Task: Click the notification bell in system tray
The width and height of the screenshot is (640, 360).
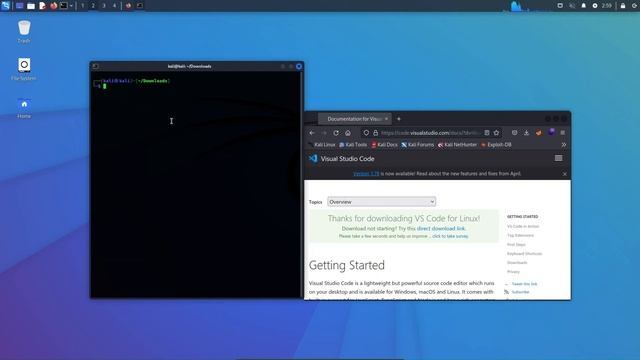Action: point(583,6)
